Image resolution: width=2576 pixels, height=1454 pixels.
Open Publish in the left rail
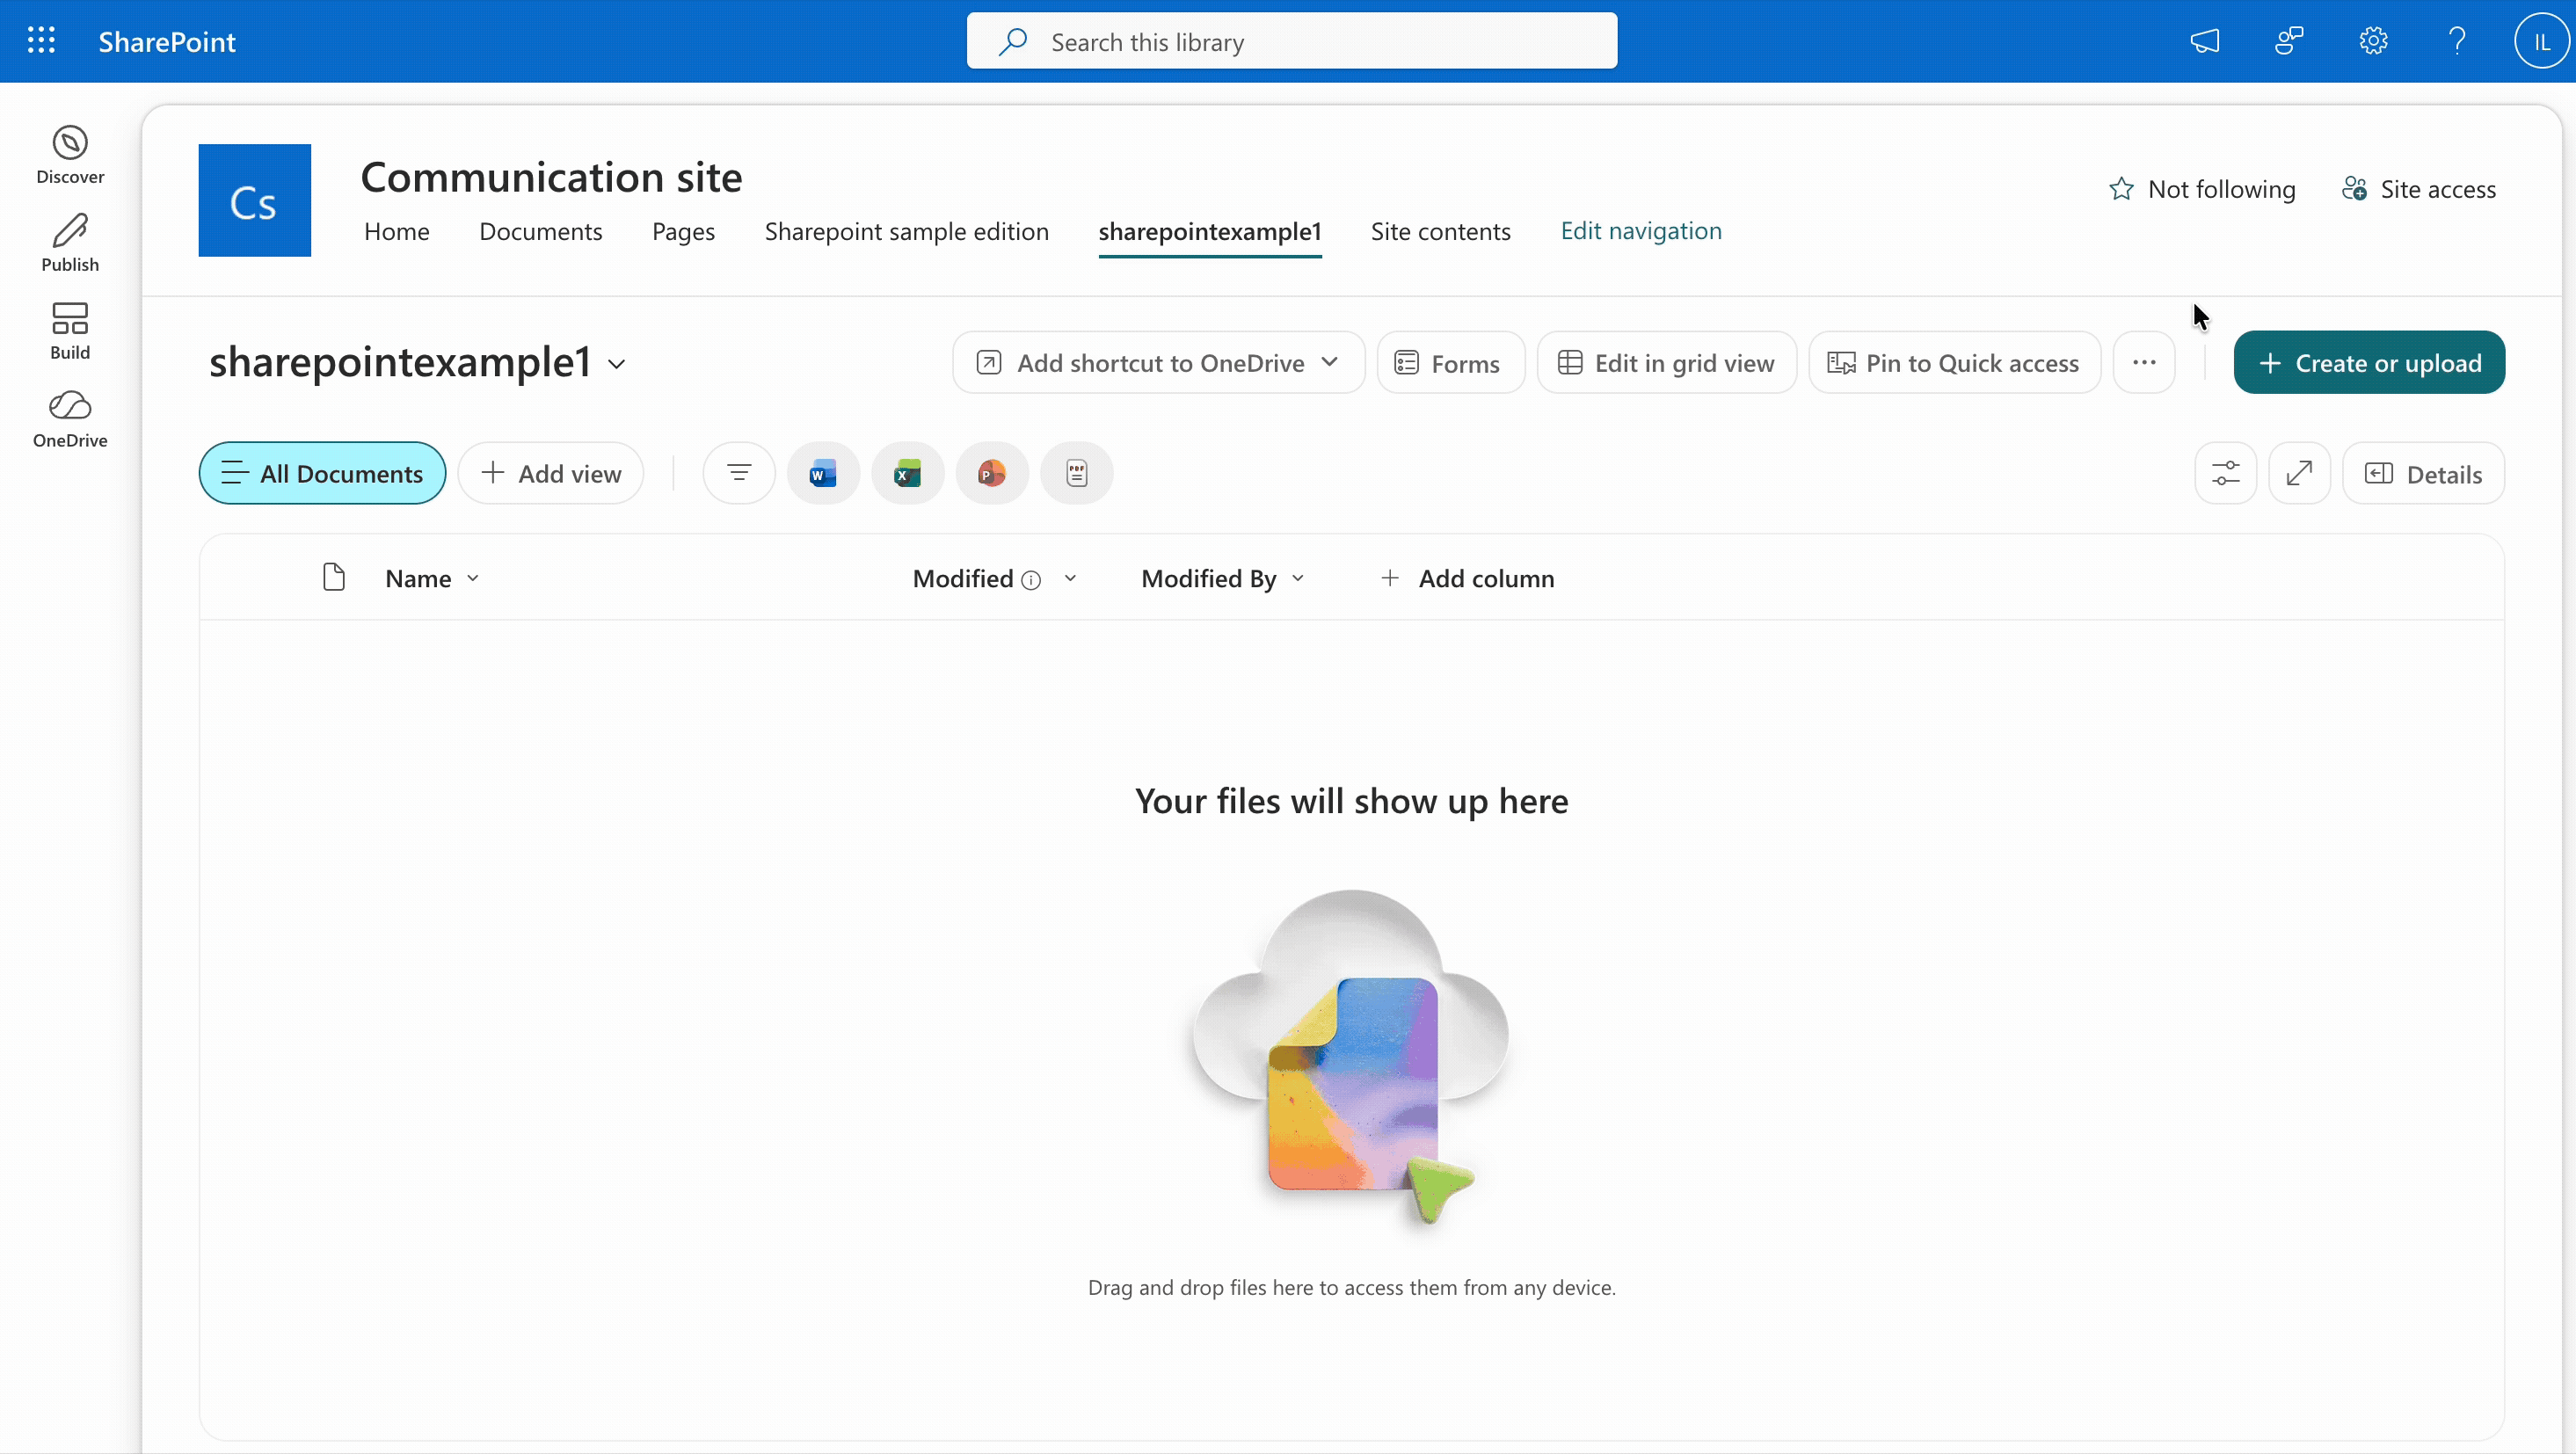point(70,243)
